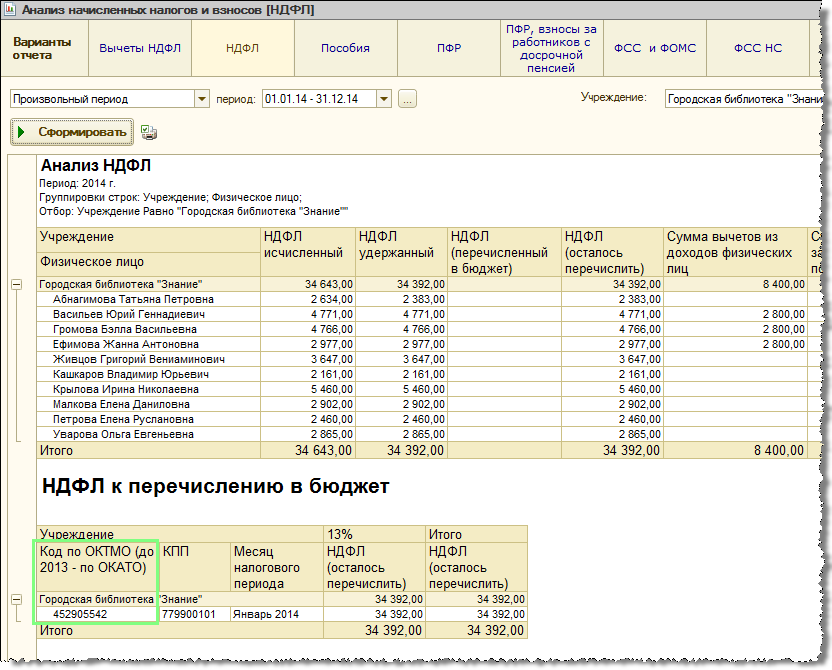Open the period selection ellipsis button
This screenshot has height=670, width=832.
coord(407,99)
